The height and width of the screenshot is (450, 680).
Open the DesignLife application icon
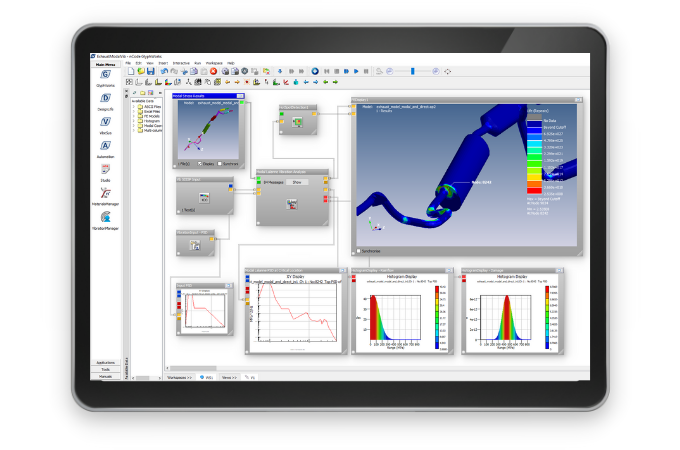(x=105, y=99)
